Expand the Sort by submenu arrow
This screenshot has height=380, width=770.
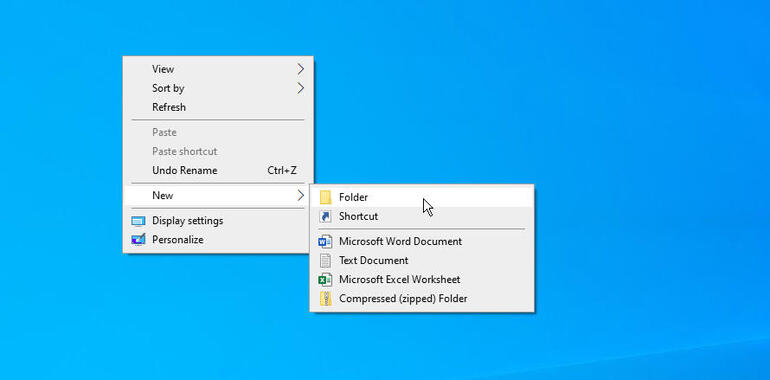coord(301,88)
